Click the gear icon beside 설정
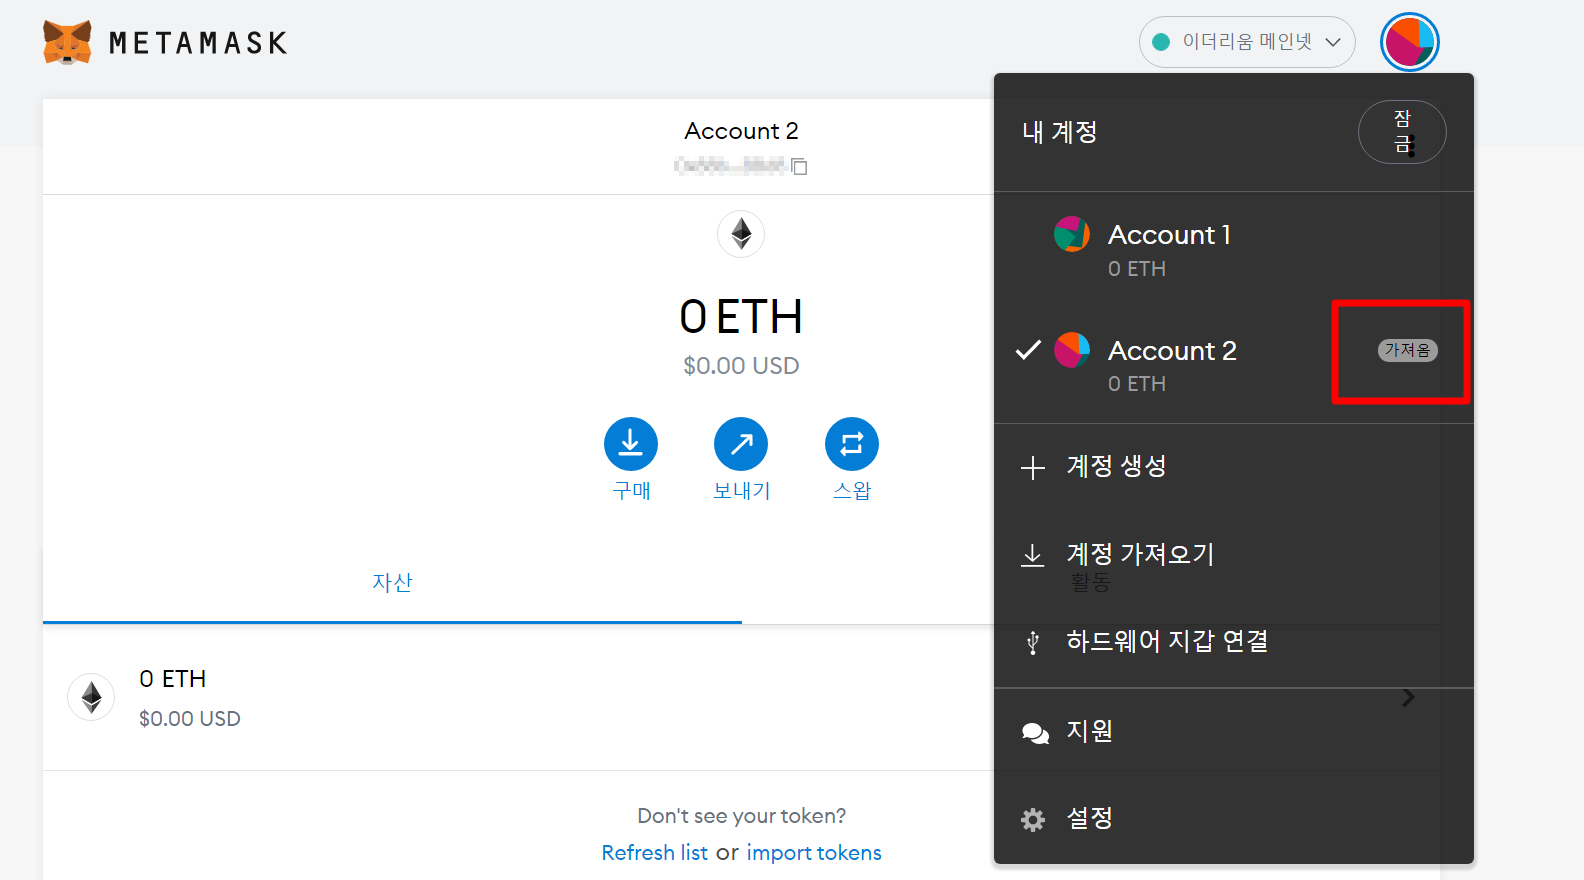This screenshot has height=880, width=1584. tap(1033, 820)
